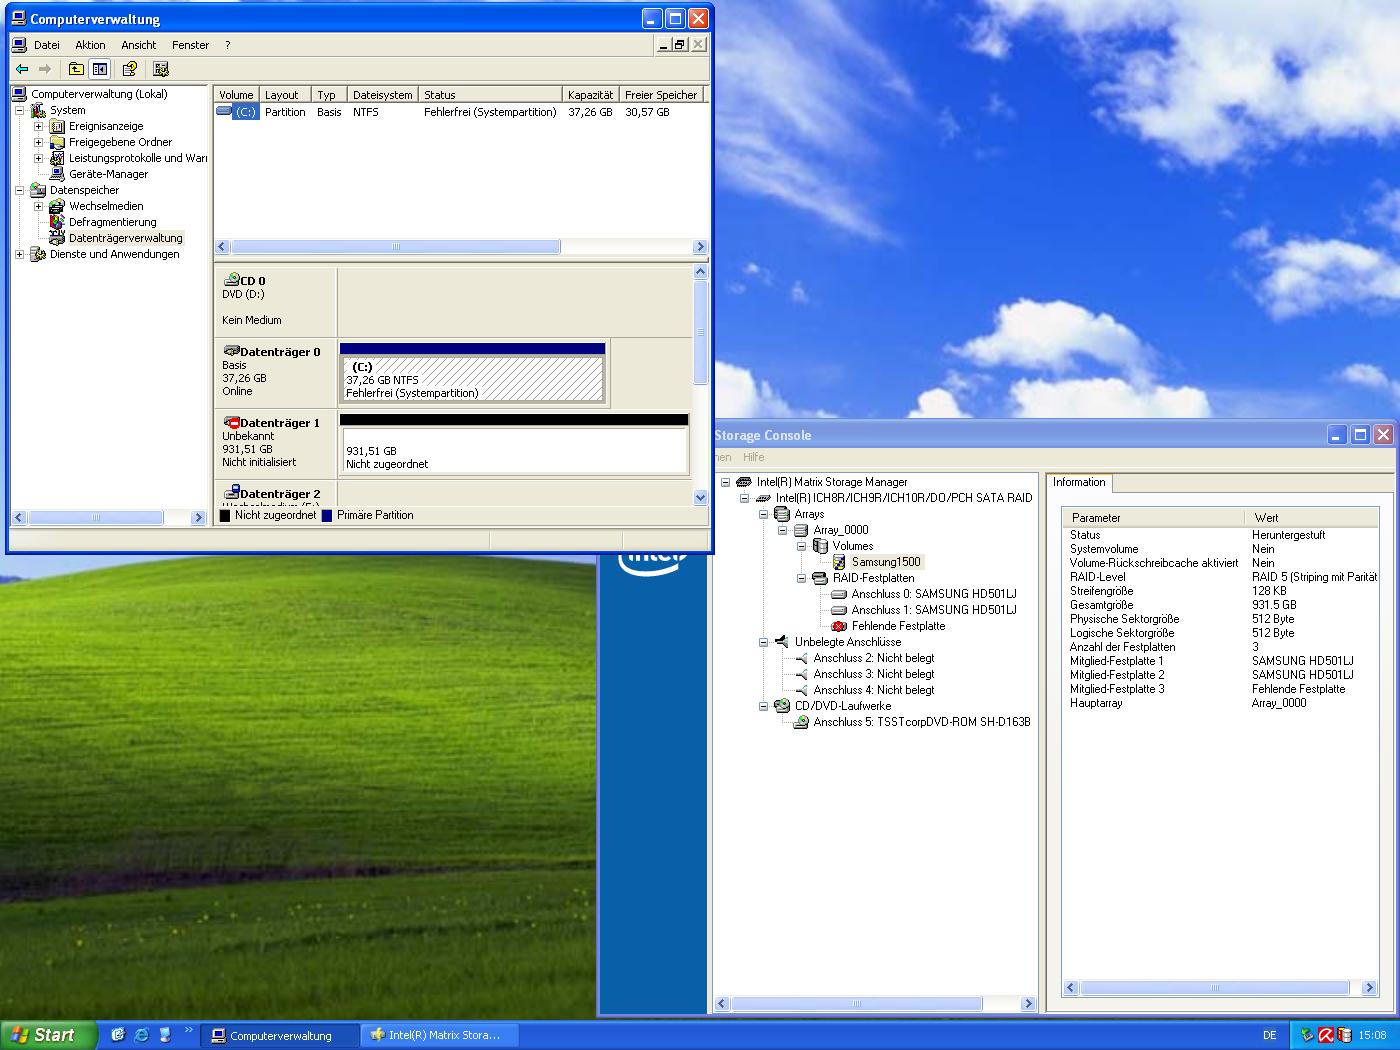The image size is (1400, 1050).
Task: Select the Wechselmedien icon under Datenspeicher
Action: point(57,206)
